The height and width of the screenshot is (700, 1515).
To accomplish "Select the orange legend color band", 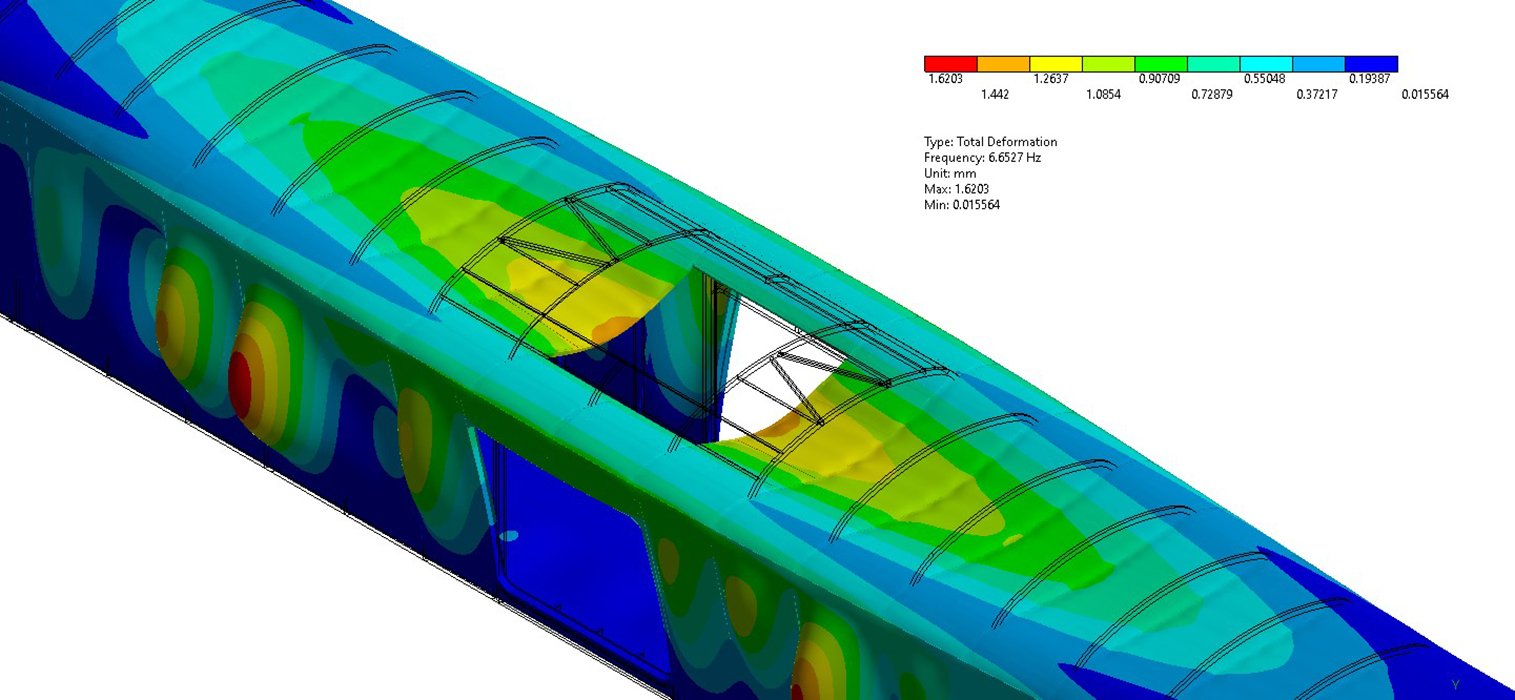I will (1003, 64).
